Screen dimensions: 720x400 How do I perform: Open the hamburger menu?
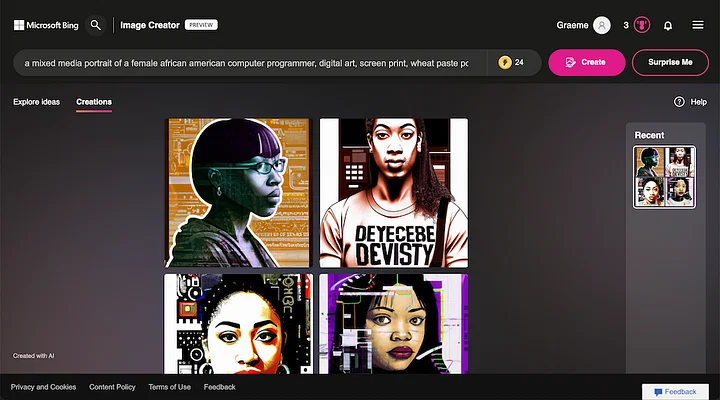698,25
